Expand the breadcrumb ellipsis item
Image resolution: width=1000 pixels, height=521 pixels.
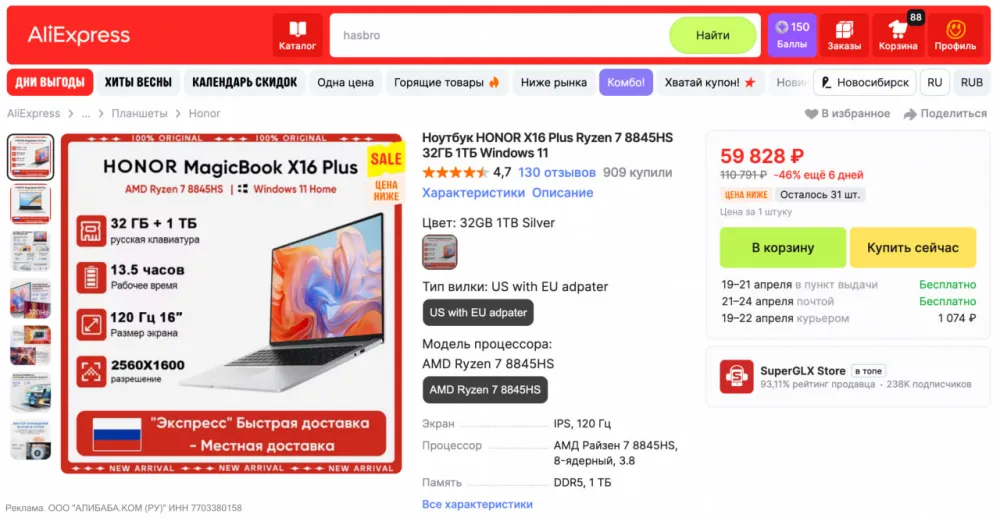pos(85,114)
